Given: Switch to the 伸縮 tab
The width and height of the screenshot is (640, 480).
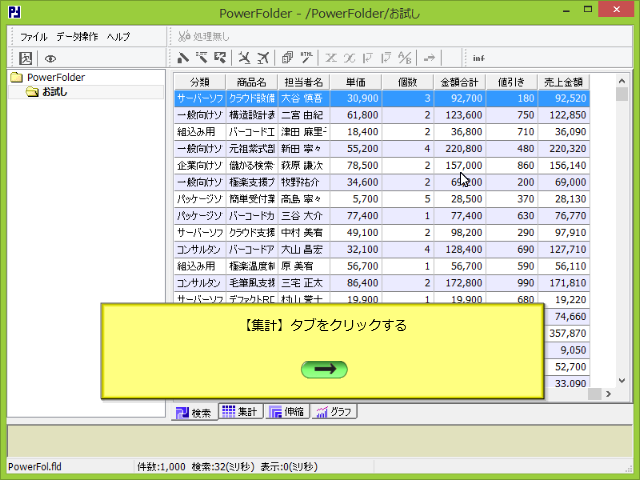Looking at the screenshot, I should tap(287, 411).
